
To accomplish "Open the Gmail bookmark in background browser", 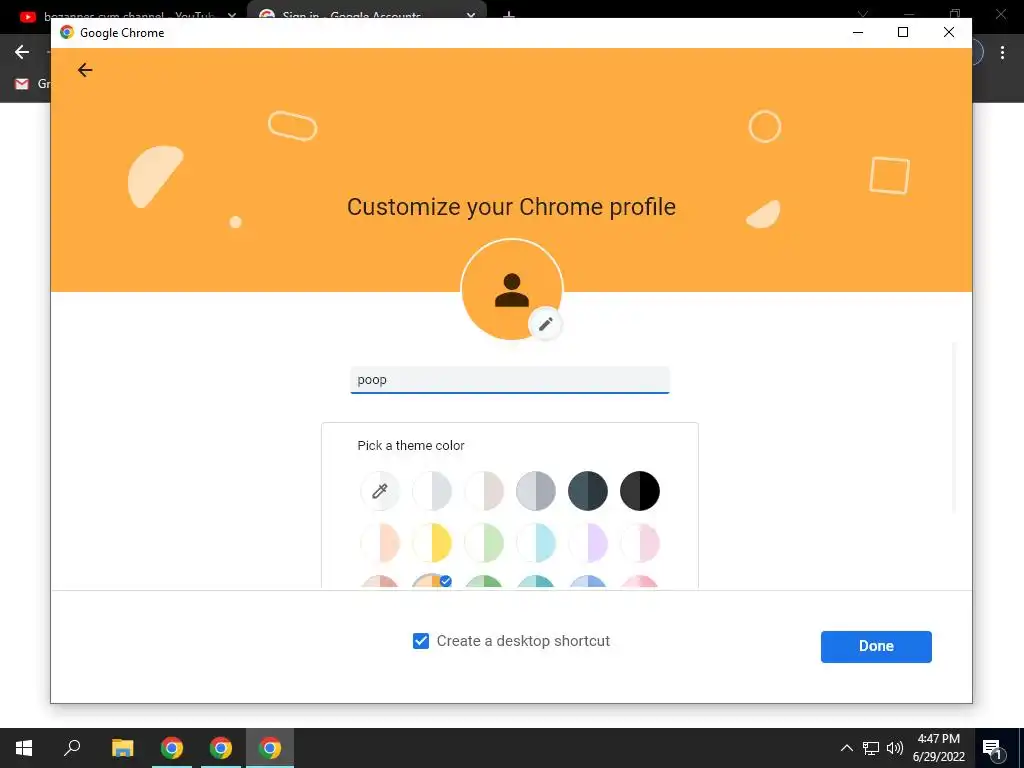I will click(31, 84).
